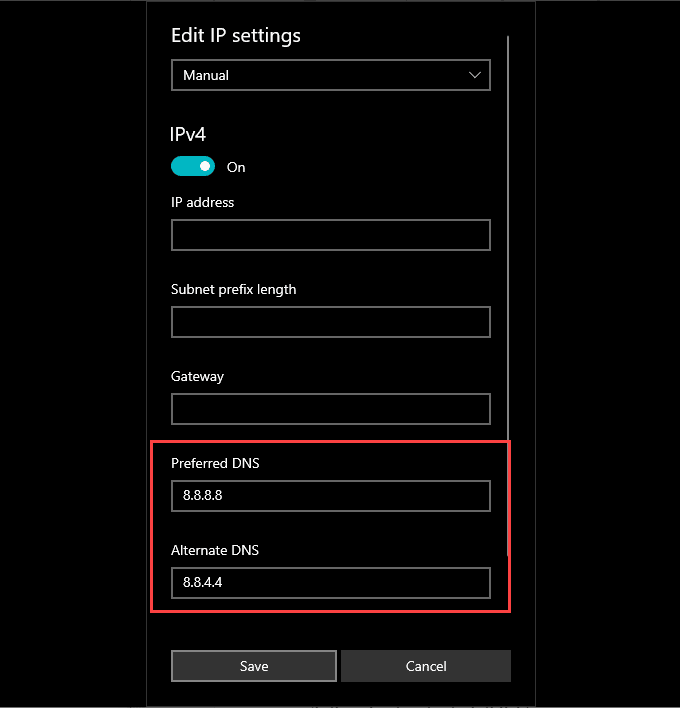Click the On label beside IPv4 switch
Screen dimensions: 680x708
pos(236,167)
